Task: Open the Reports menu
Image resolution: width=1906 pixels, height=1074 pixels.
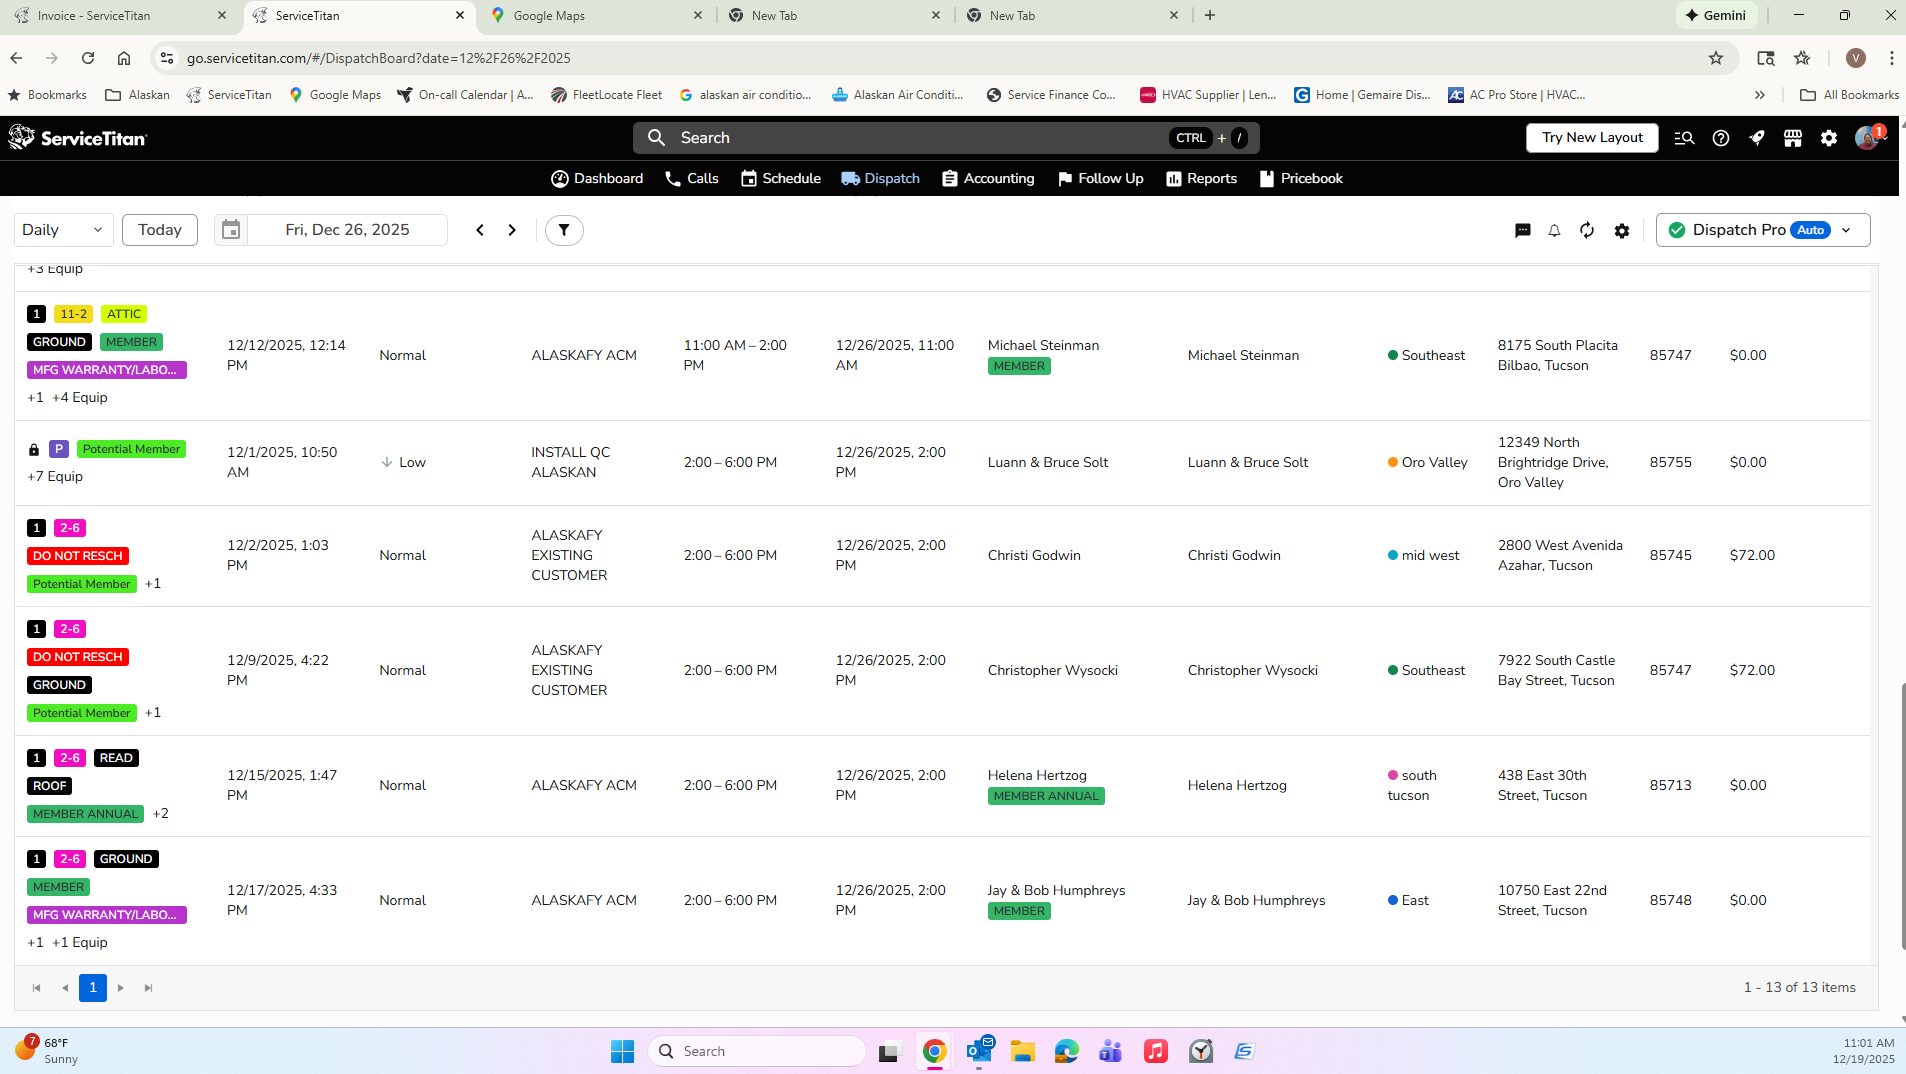Action: coord(1201,178)
